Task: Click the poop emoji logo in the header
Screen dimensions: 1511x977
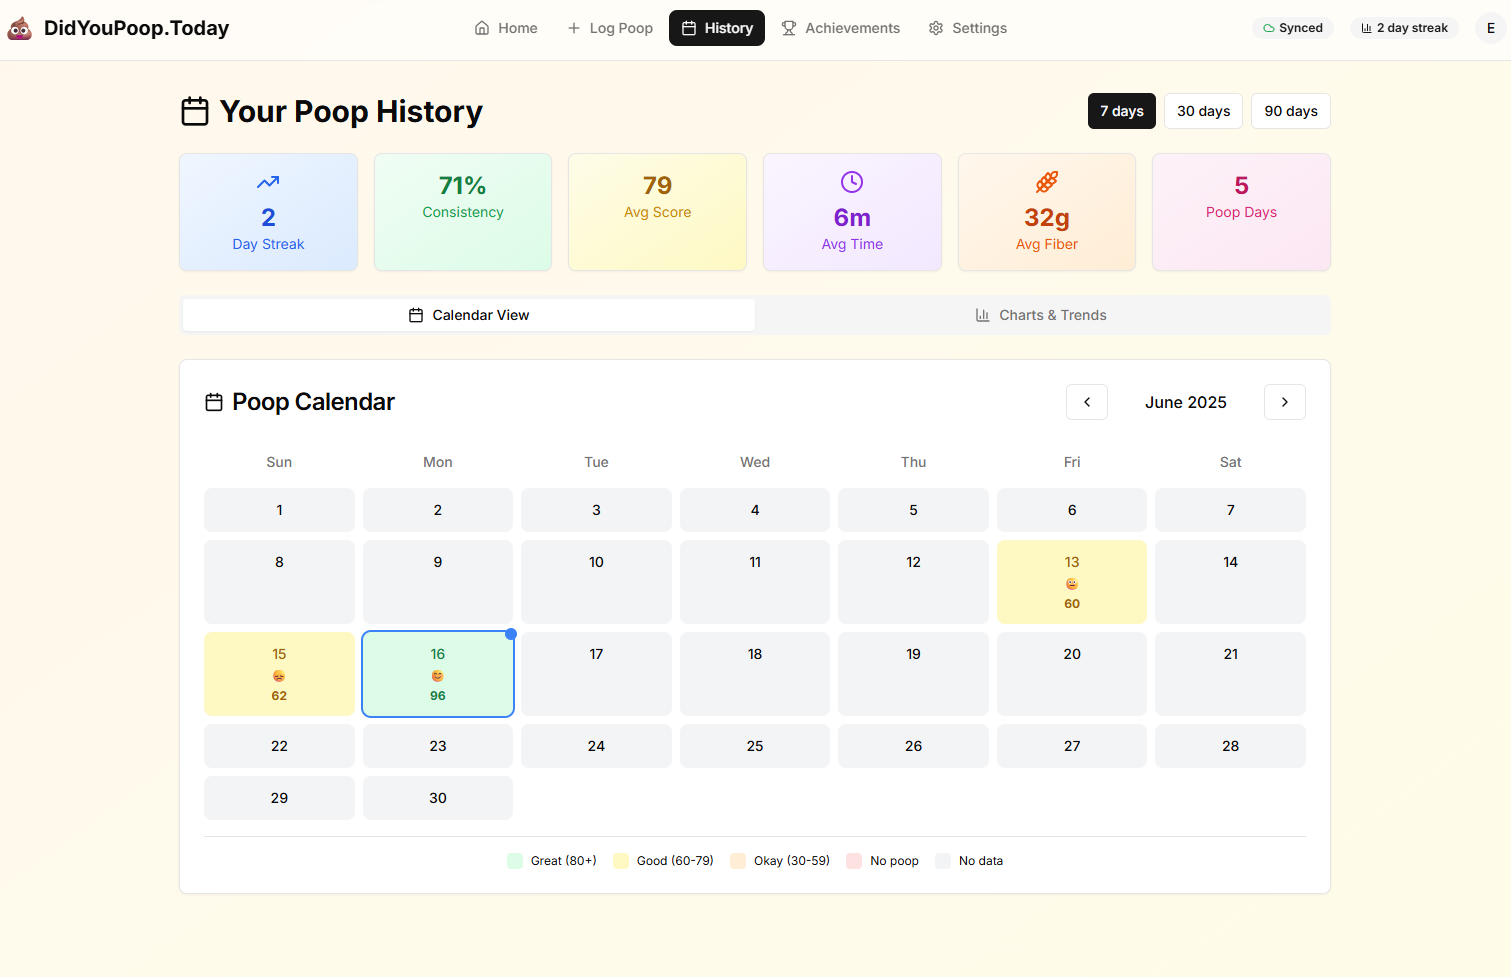Action: click(20, 28)
